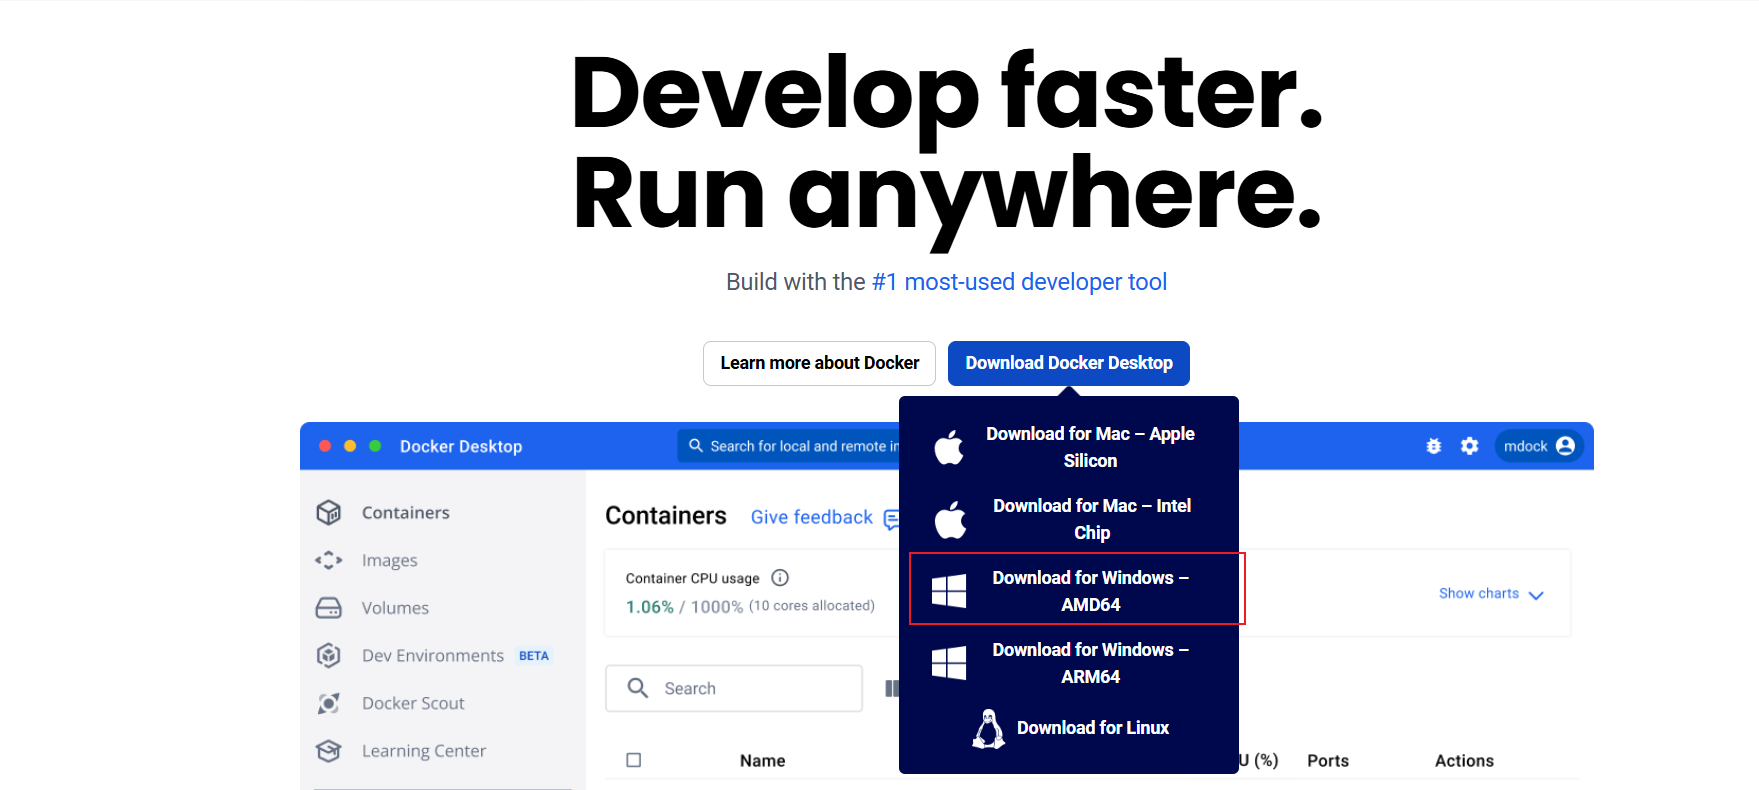
Task: Click the yellow window dot in Docker Desktop
Action: click(x=350, y=446)
